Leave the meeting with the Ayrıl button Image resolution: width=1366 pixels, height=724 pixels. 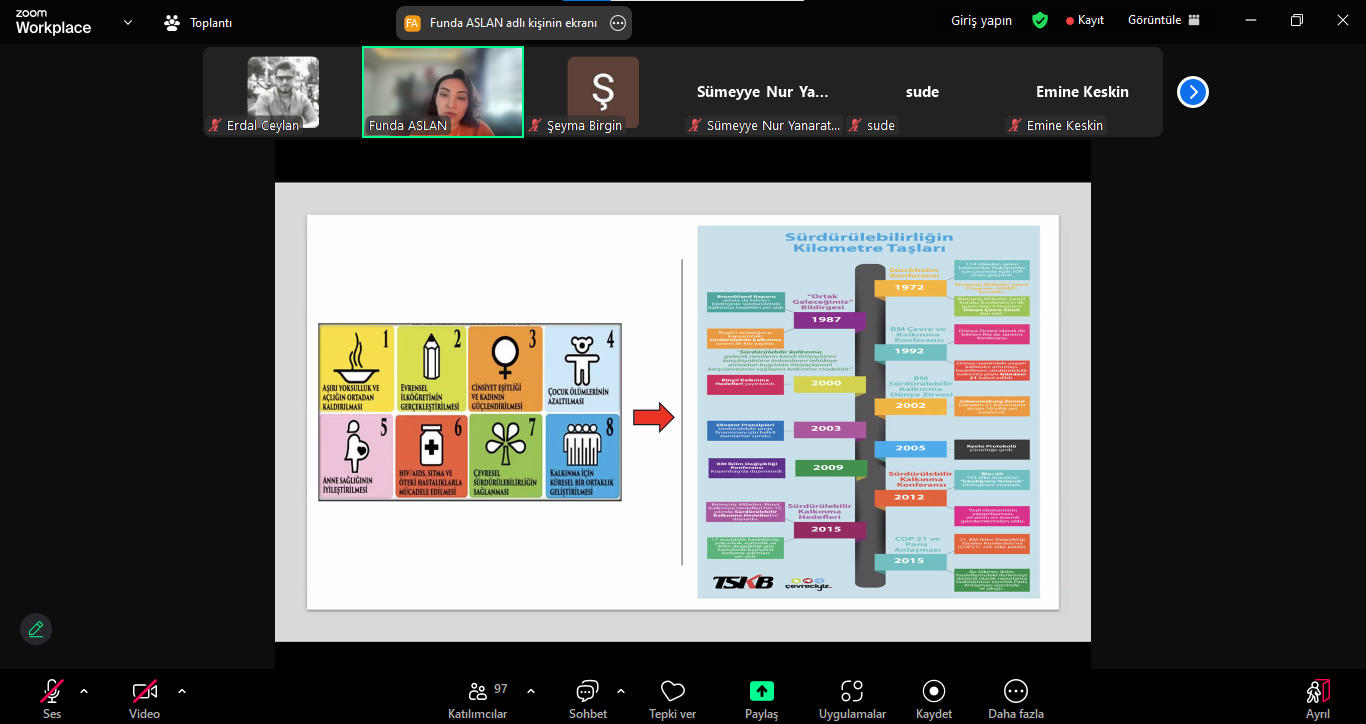point(1317,697)
